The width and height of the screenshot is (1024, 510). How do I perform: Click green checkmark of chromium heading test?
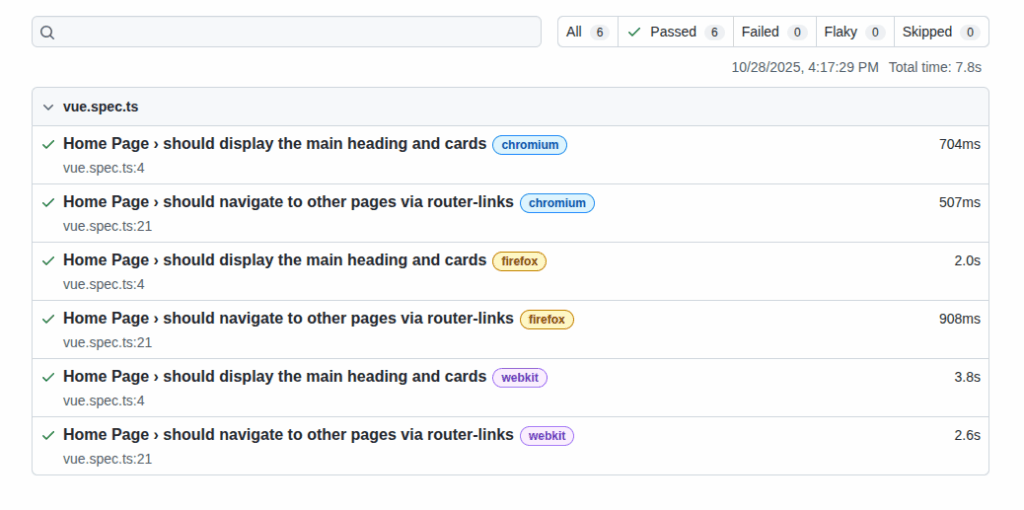[48, 144]
